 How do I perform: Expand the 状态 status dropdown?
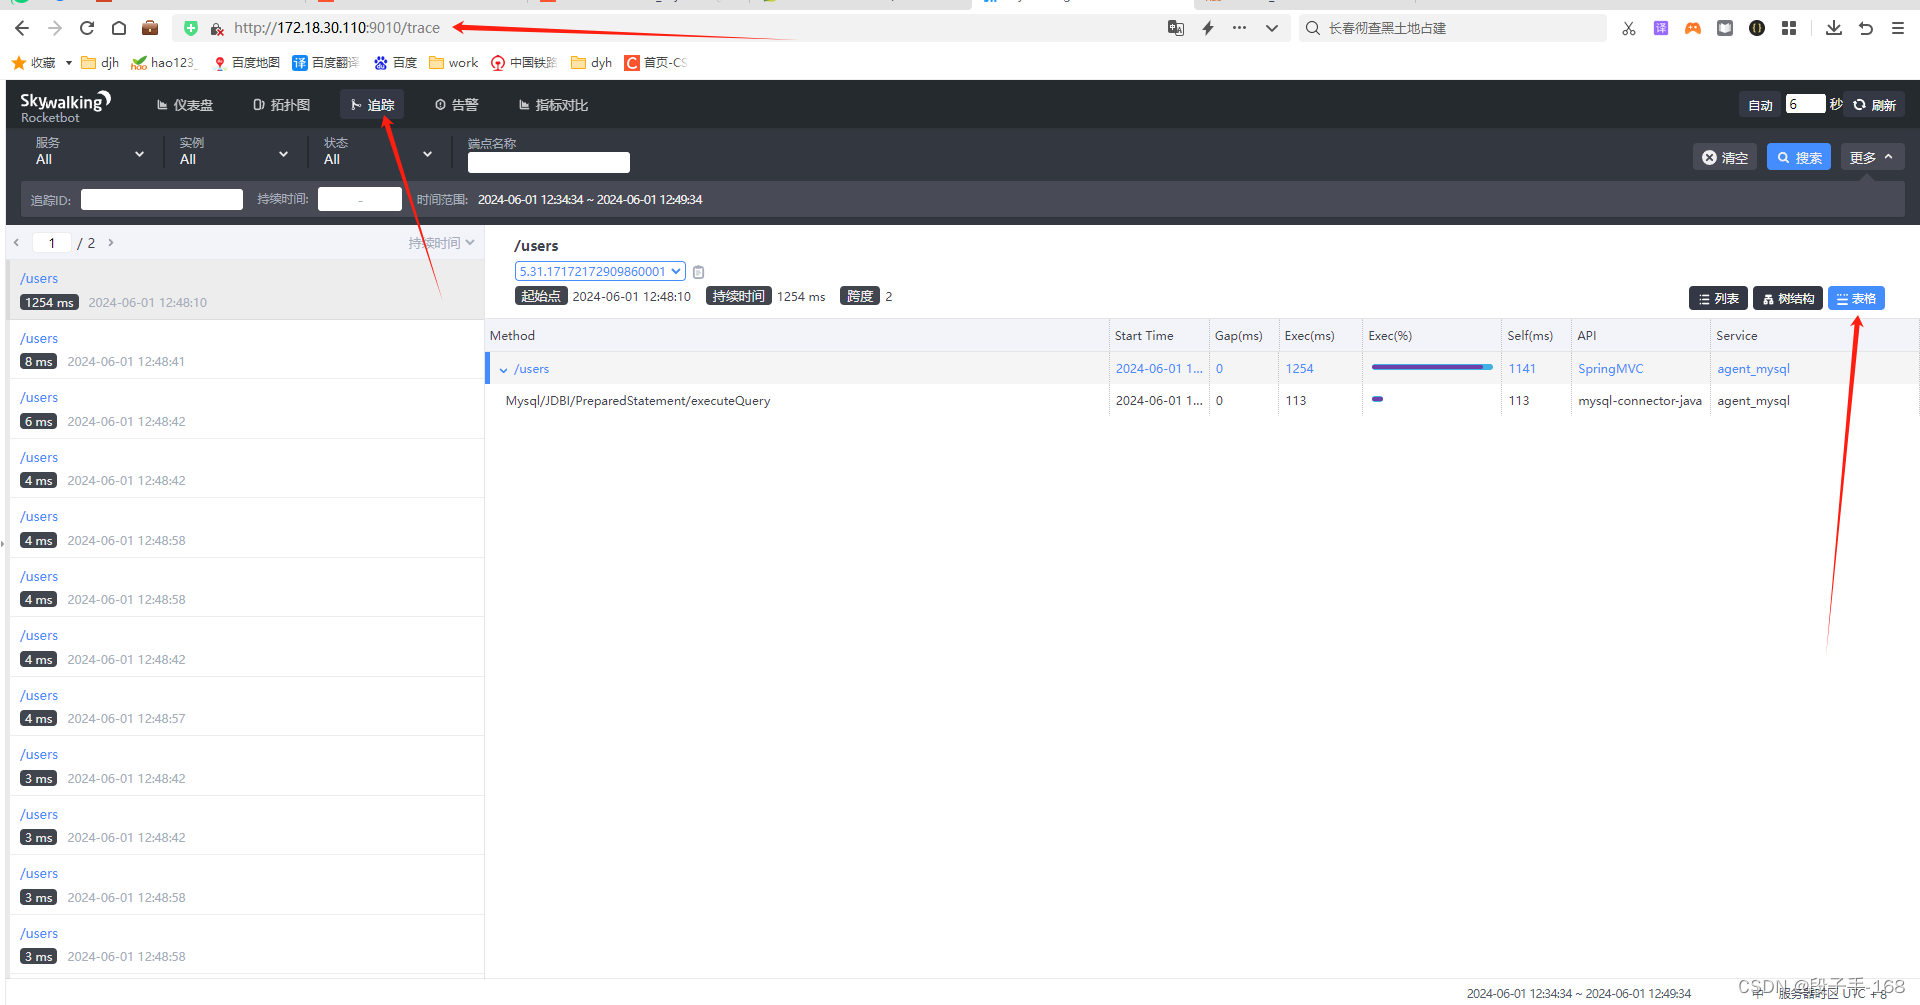click(x=378, y=153)
